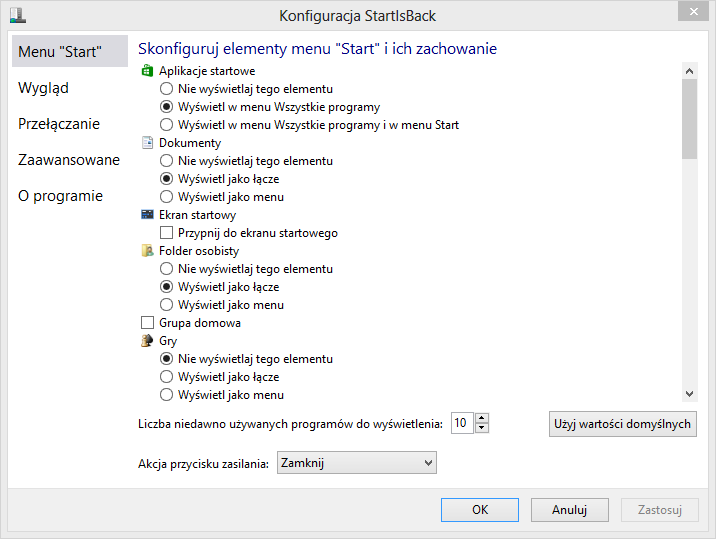Click the Zastosuj button
Image resolution: width=716 pixels, height=539 pixels.
(x=659, y=510)
